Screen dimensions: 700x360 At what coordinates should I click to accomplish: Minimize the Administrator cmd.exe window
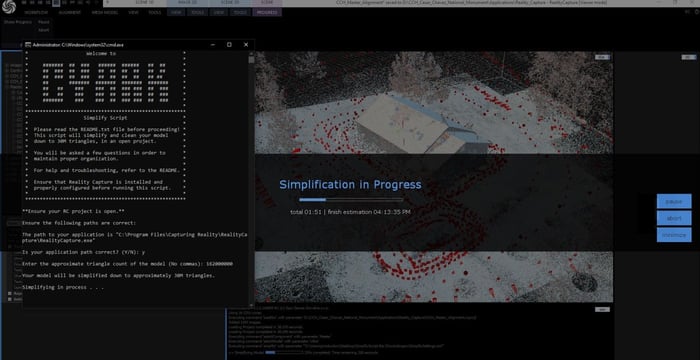coord(212,45)
